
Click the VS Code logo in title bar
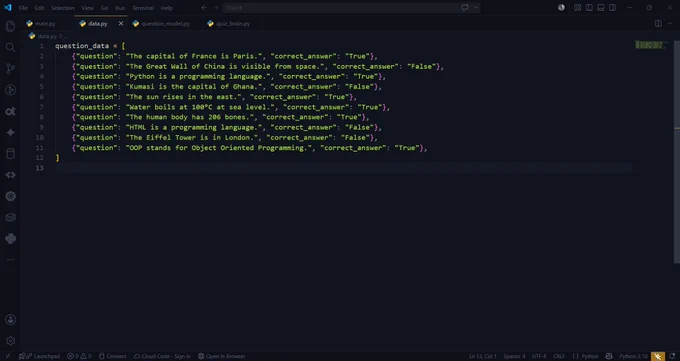click(8, 7)
